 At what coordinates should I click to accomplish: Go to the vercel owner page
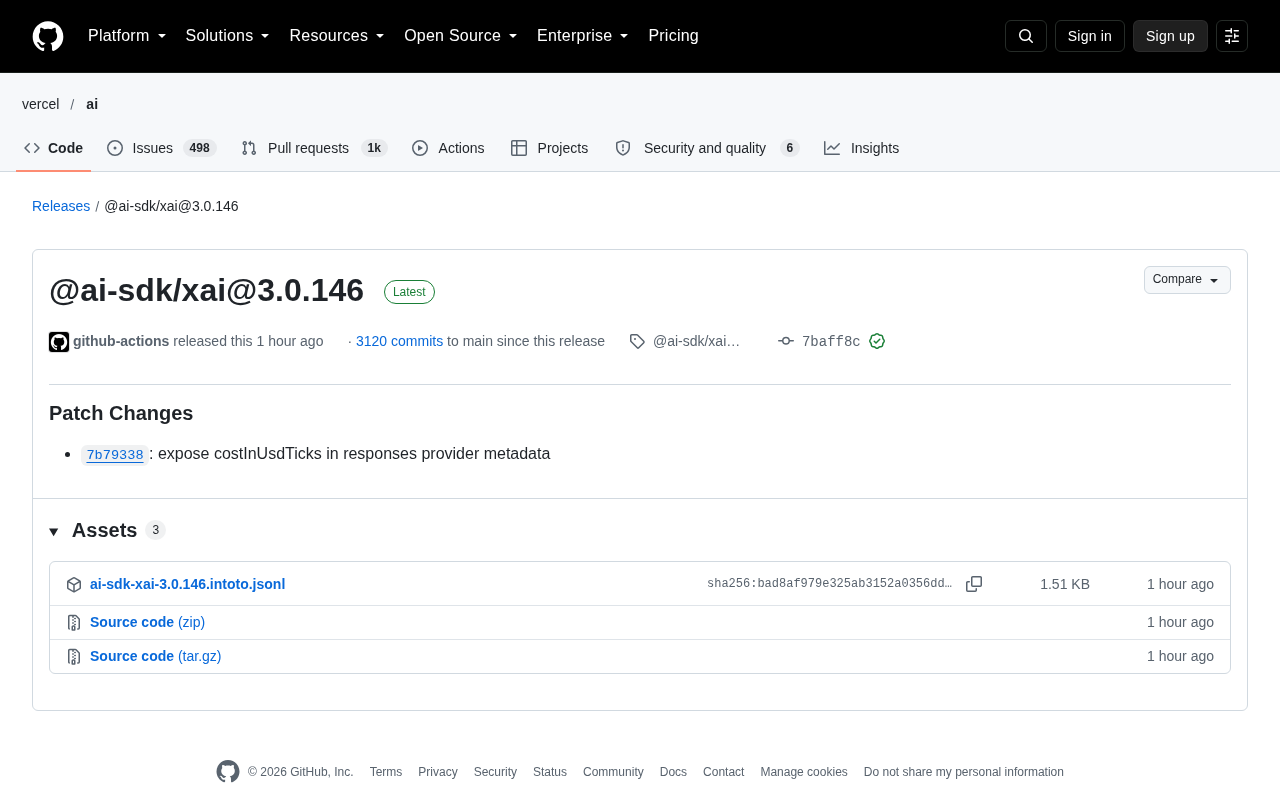tap(41, 104)
